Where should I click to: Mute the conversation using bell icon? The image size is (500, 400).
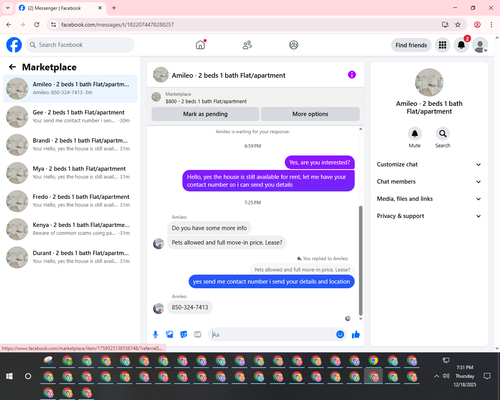pyautogui.click(x=414, y=134)
